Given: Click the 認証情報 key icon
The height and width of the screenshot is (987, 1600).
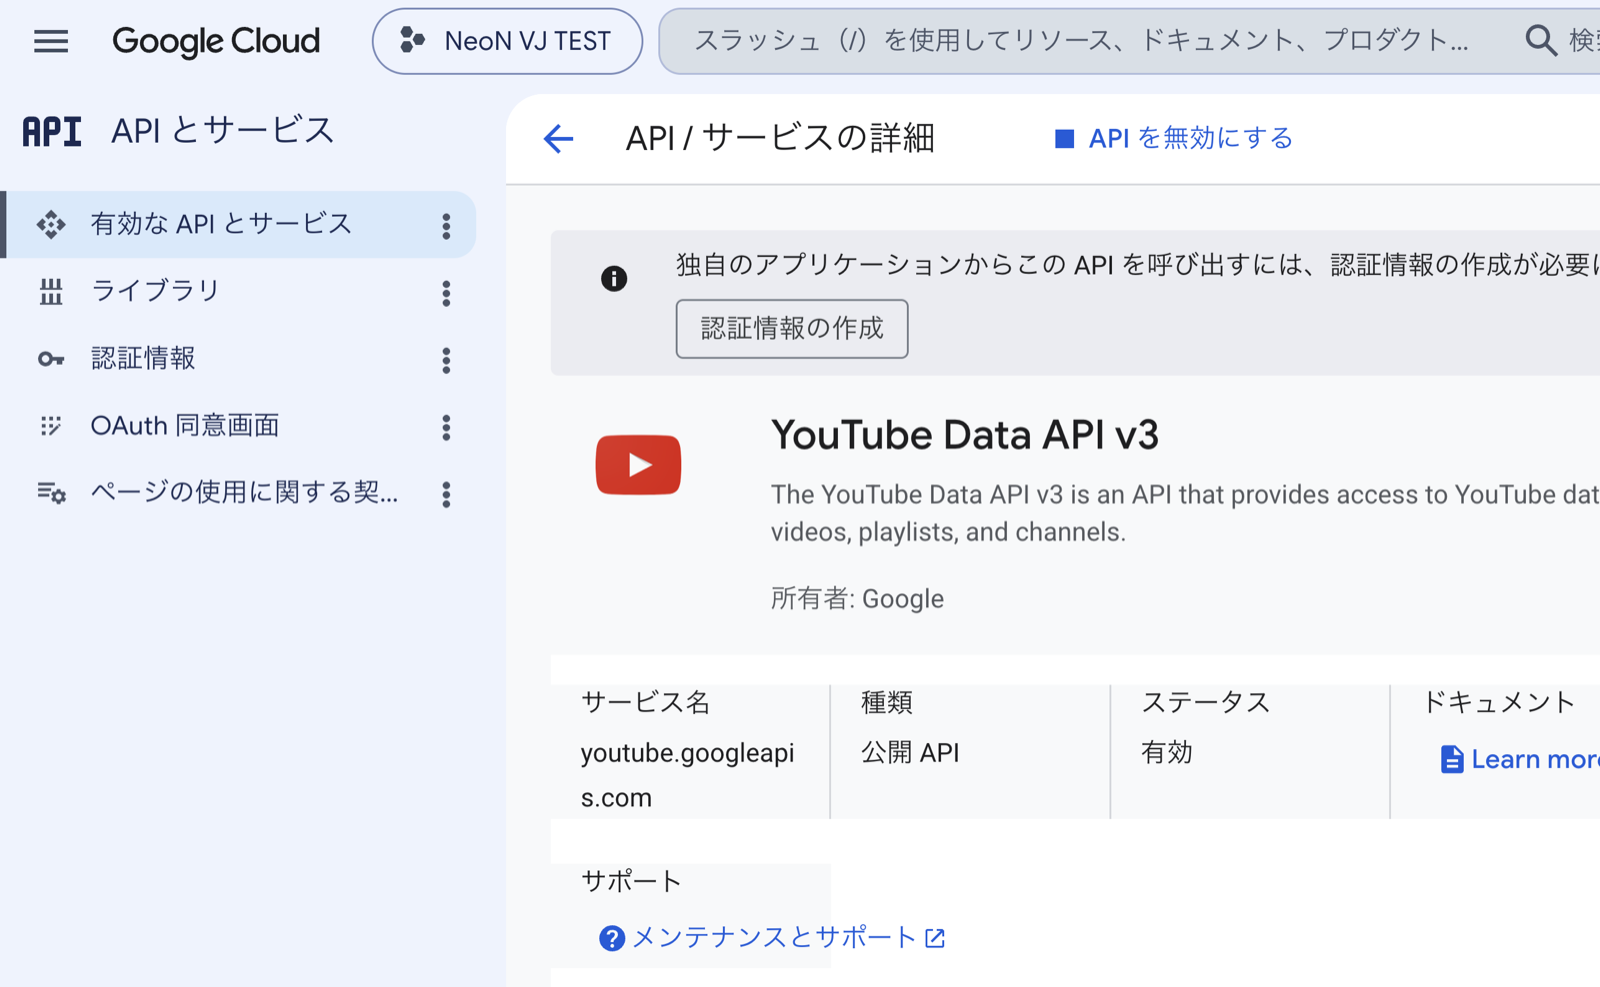Looking at the screenshot, I should point(51,359).
